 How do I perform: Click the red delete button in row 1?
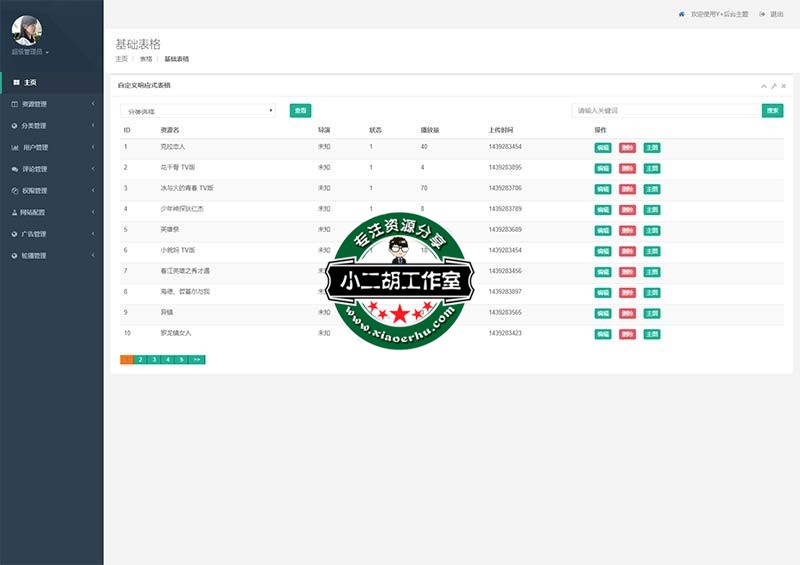pyautogui.click(x=627, y=147)
